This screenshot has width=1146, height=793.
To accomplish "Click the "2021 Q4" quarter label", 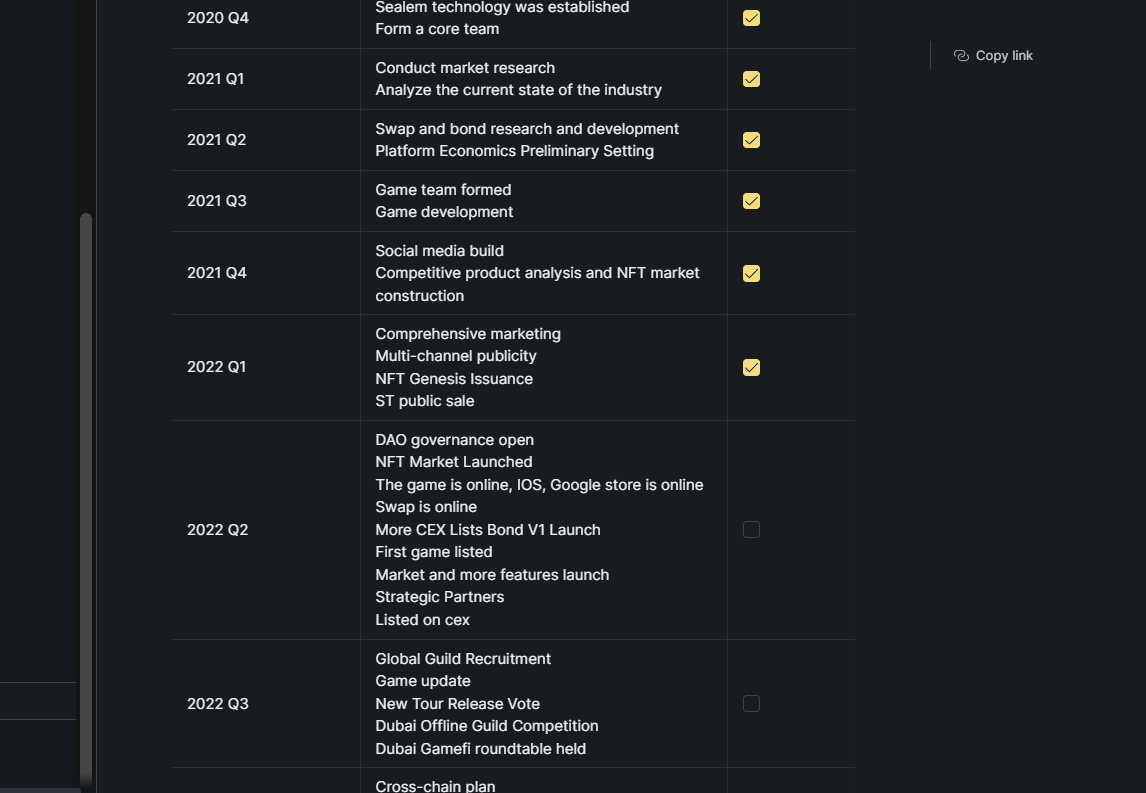I will coord(216,273).
